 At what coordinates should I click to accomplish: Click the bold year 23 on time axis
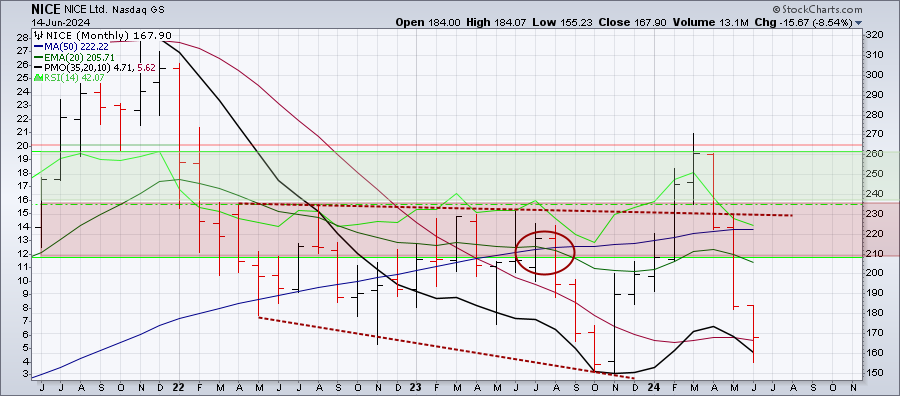[417, 388]
